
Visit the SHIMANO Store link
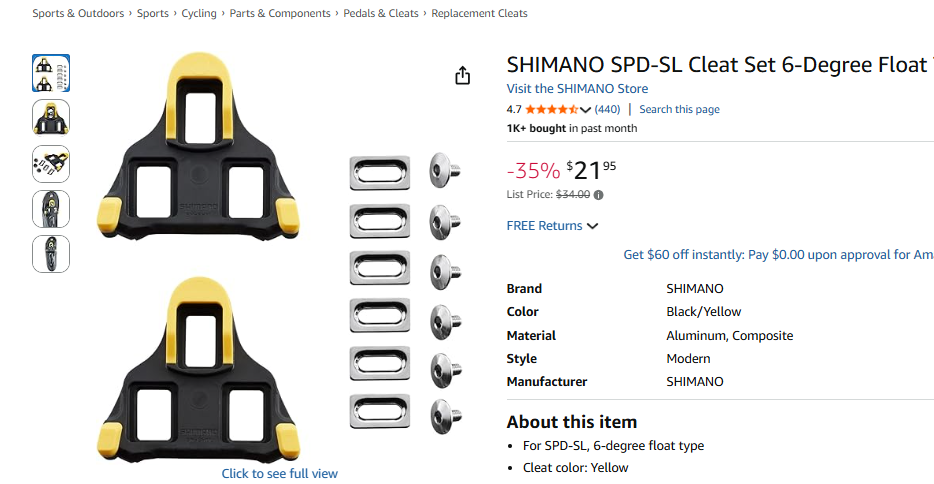point(577,89)
